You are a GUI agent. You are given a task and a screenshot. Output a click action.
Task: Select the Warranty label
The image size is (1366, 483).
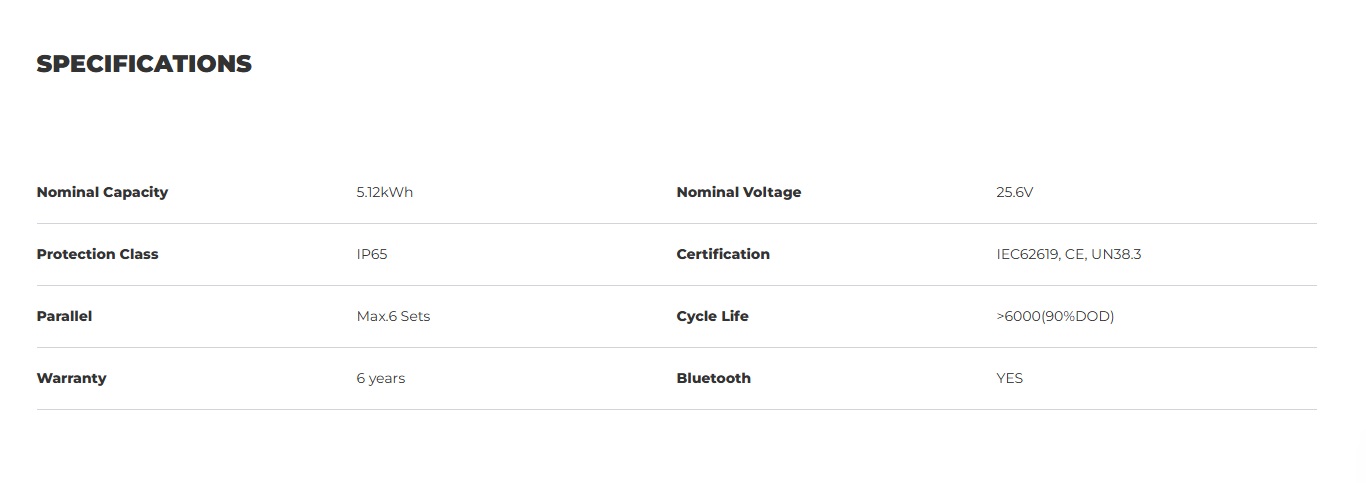[x=71, y=378]
